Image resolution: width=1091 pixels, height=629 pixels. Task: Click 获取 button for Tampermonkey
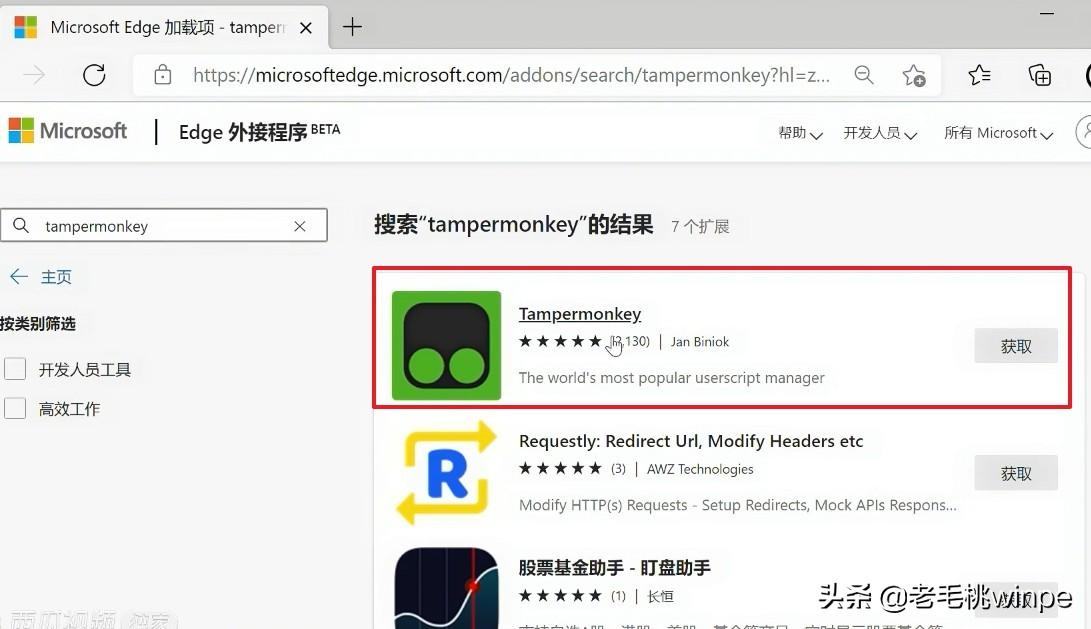tap(1016, 346)
